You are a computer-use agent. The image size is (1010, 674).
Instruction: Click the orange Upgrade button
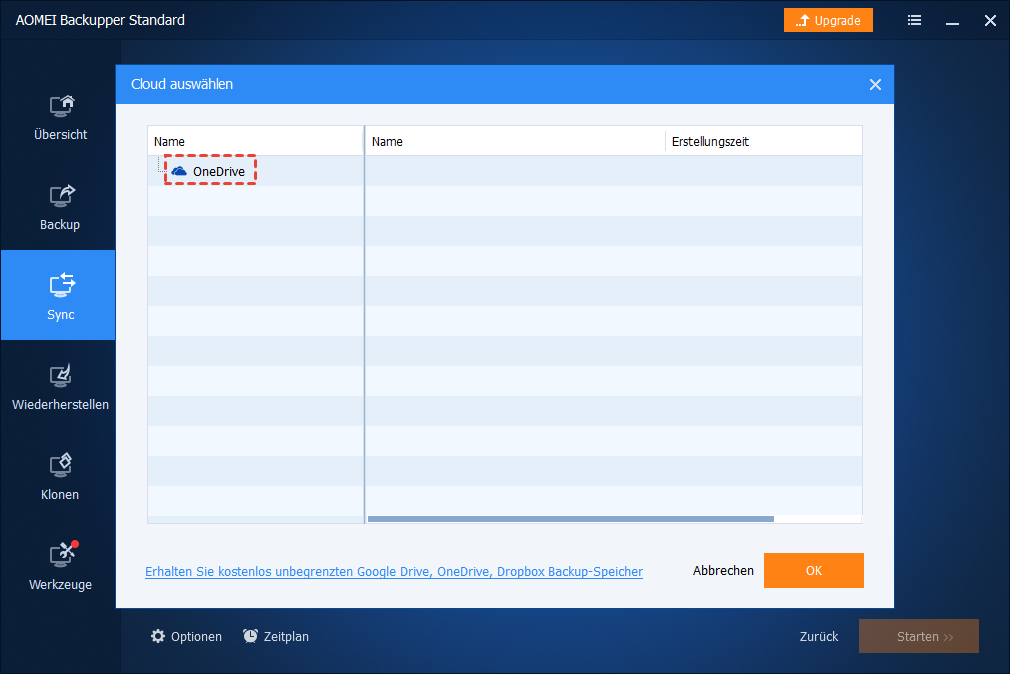(828, 20)
